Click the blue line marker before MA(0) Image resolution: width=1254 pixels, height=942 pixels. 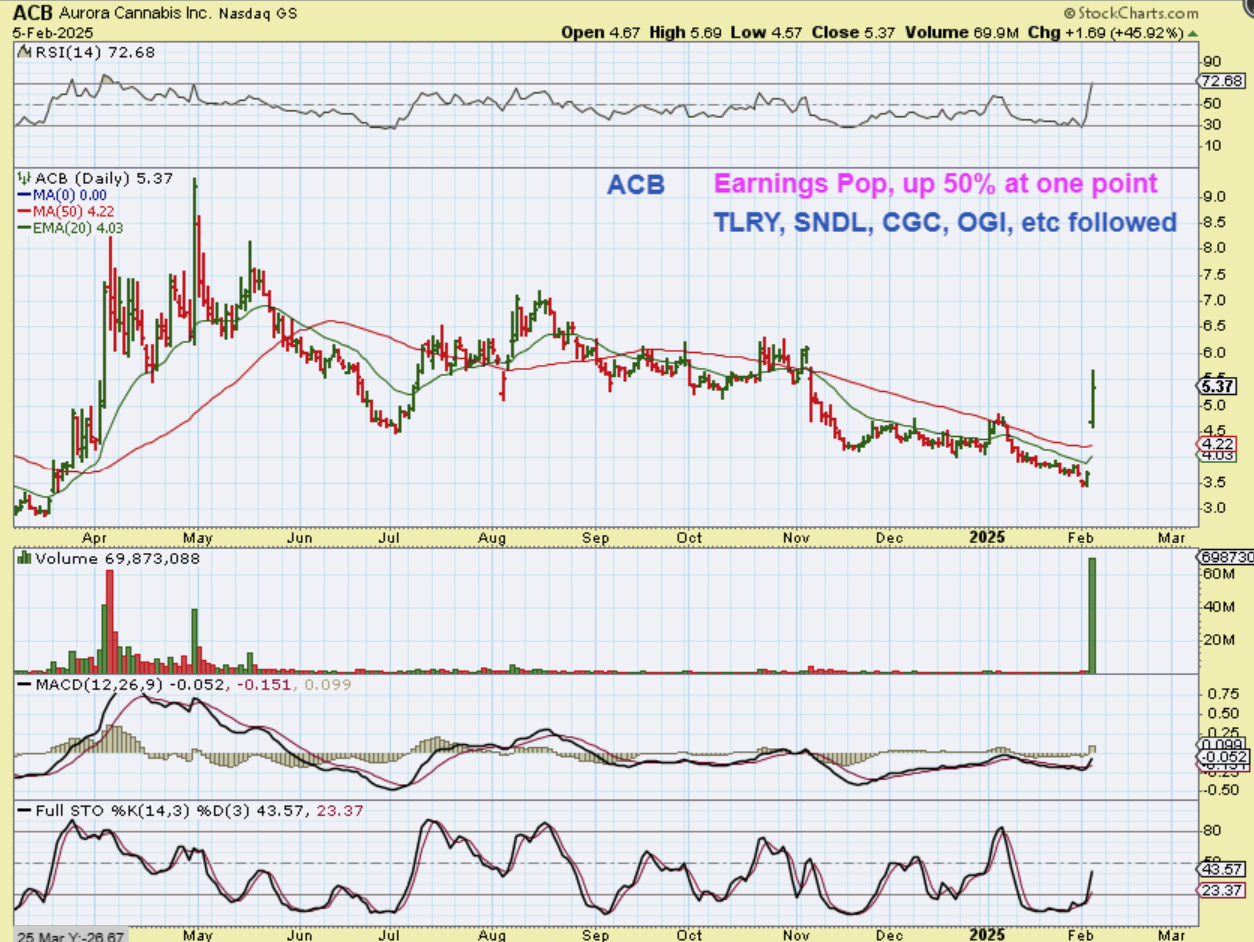pos(23,196)
